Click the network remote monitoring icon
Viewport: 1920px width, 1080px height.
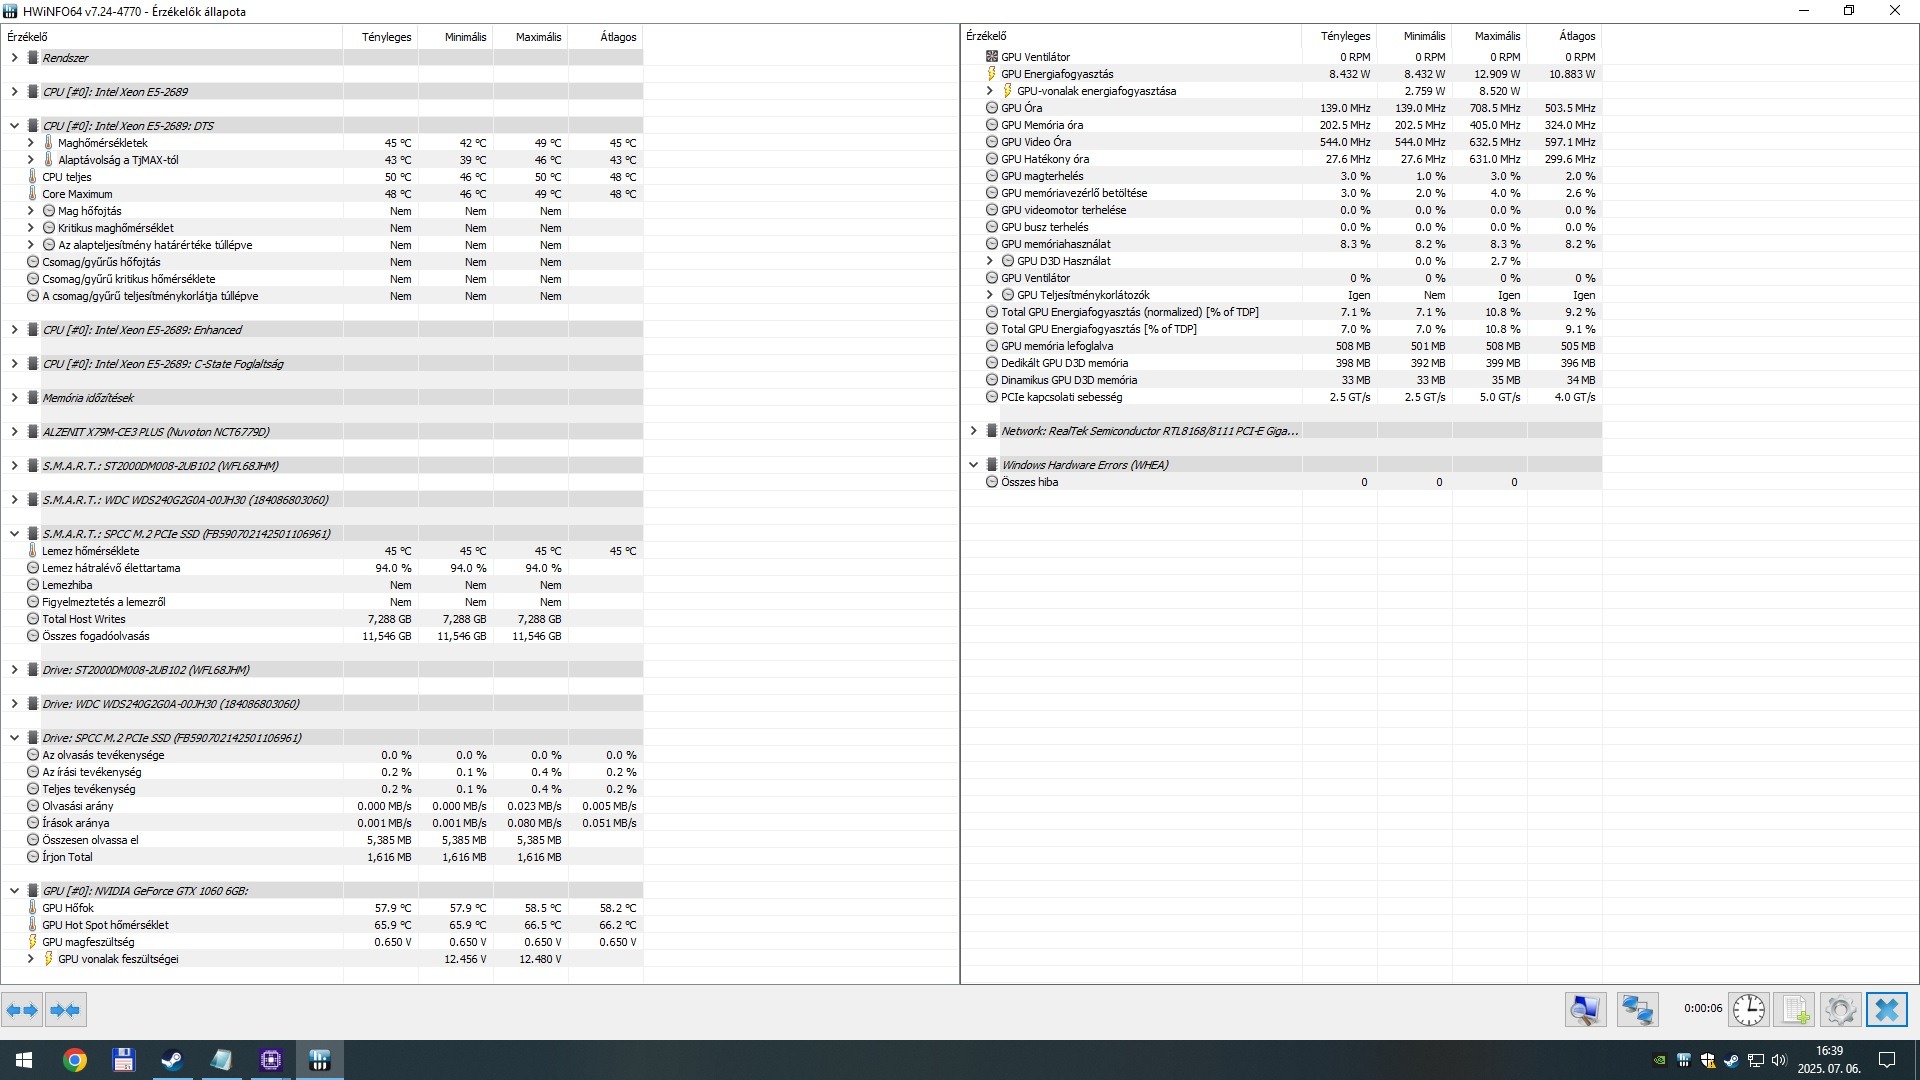1637,1010
